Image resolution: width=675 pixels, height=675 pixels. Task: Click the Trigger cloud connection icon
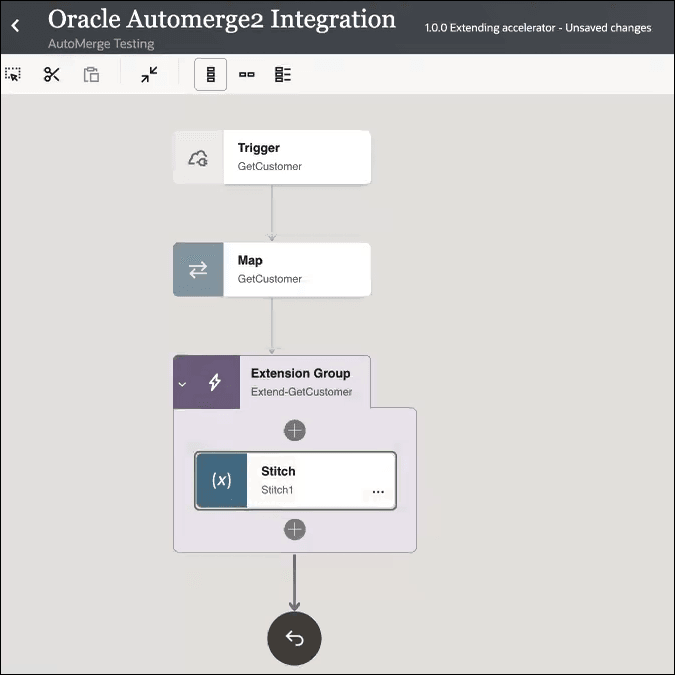pos(198,158)
